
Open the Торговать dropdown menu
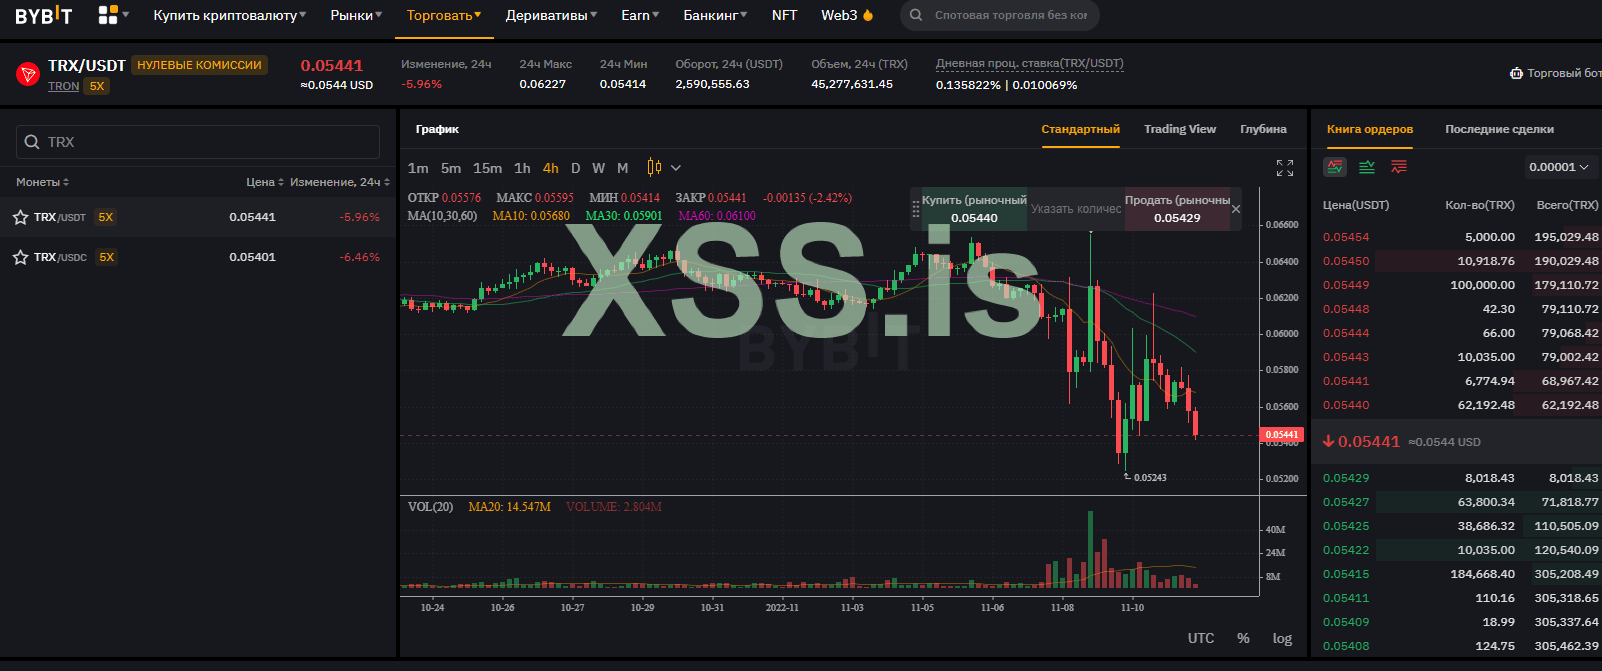(444, 15)
